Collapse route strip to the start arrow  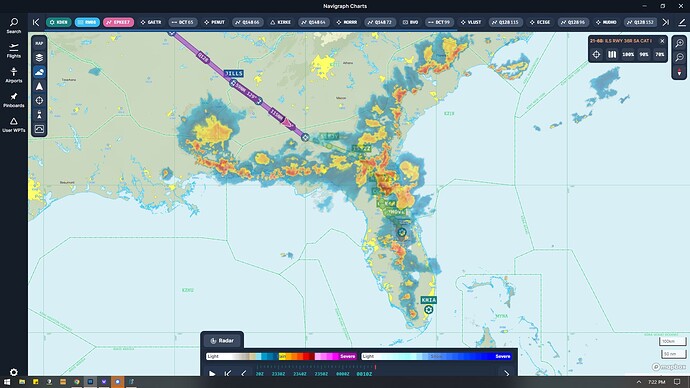click(36, 22)
